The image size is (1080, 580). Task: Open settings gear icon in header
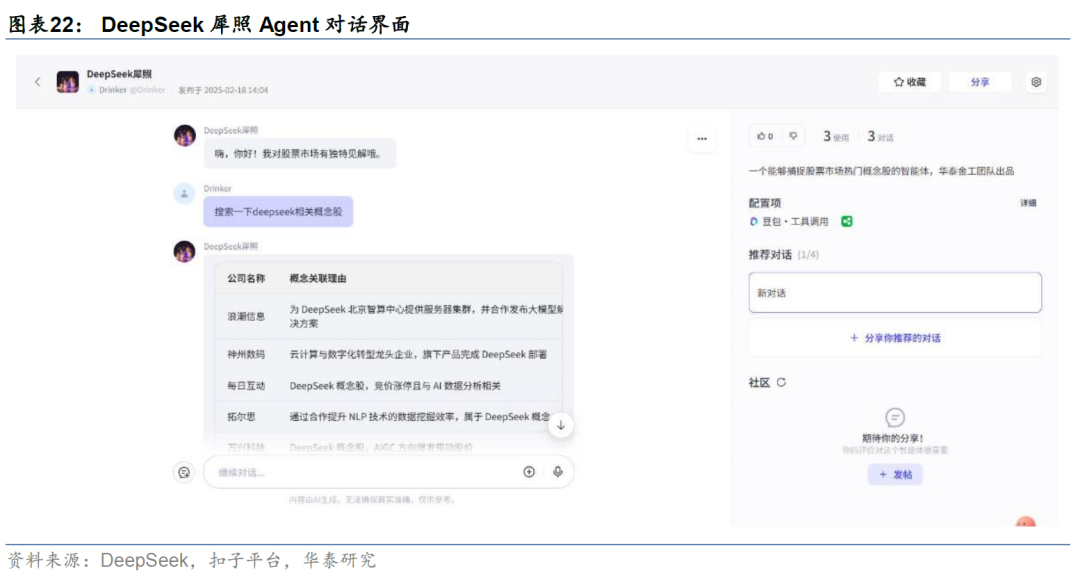pyautogui.click(x=1036, y=82)
